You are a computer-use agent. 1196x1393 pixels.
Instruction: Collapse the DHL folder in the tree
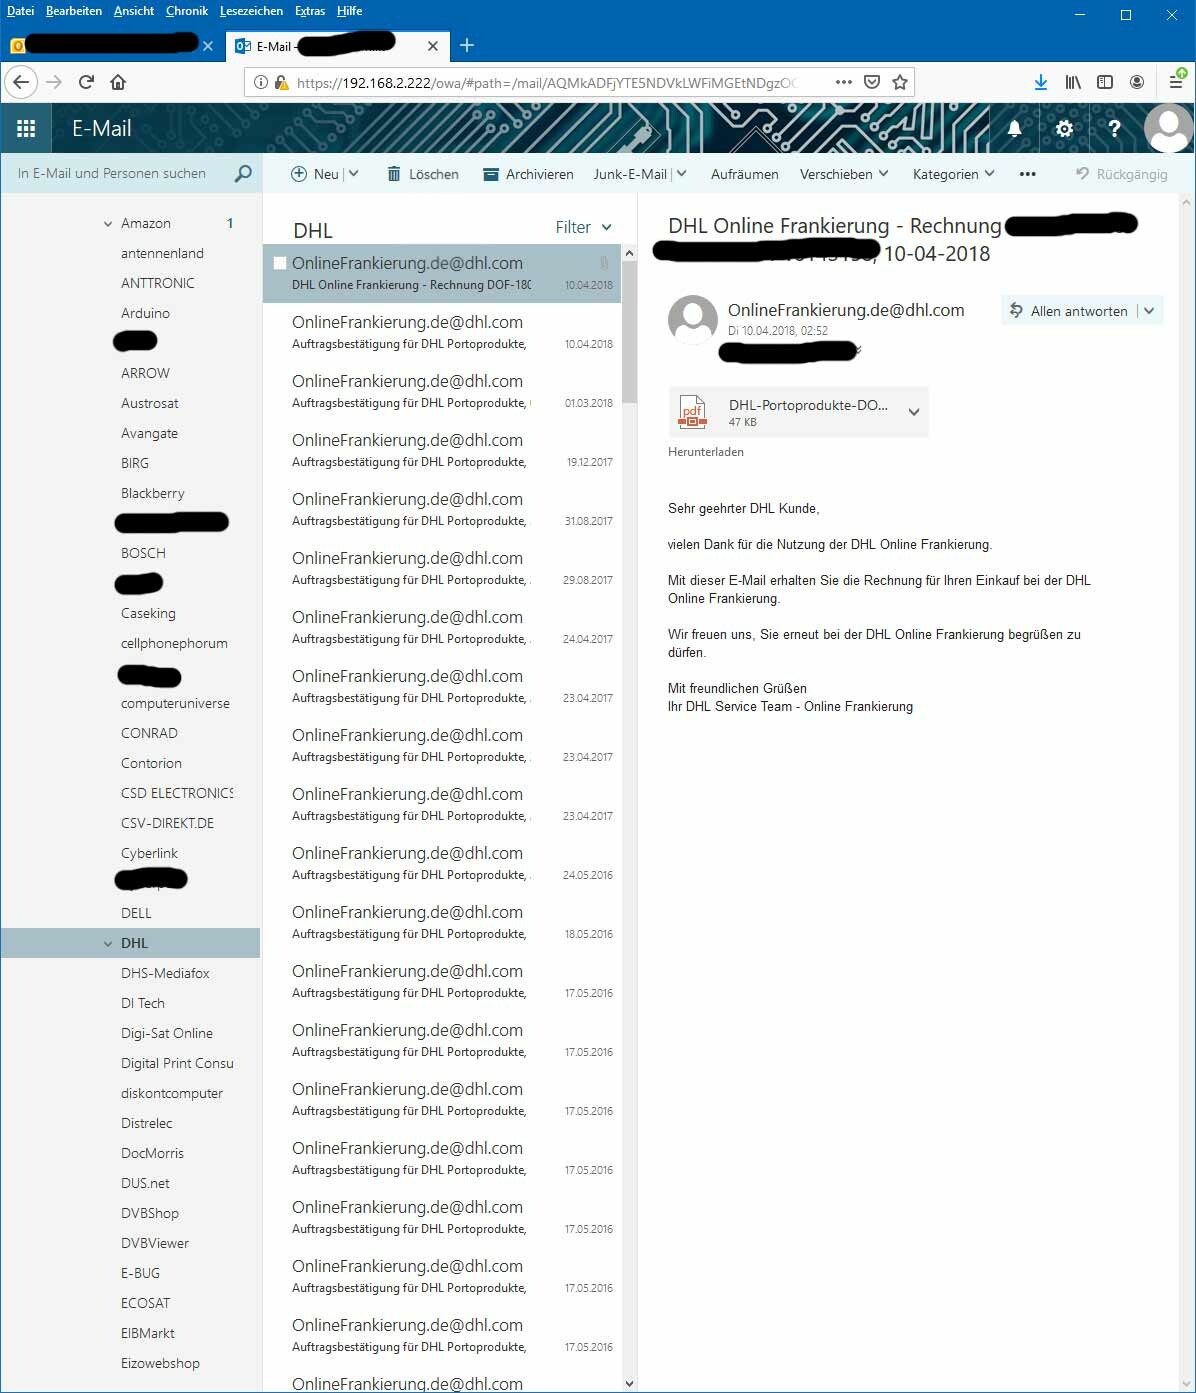[x=108, y=943]
